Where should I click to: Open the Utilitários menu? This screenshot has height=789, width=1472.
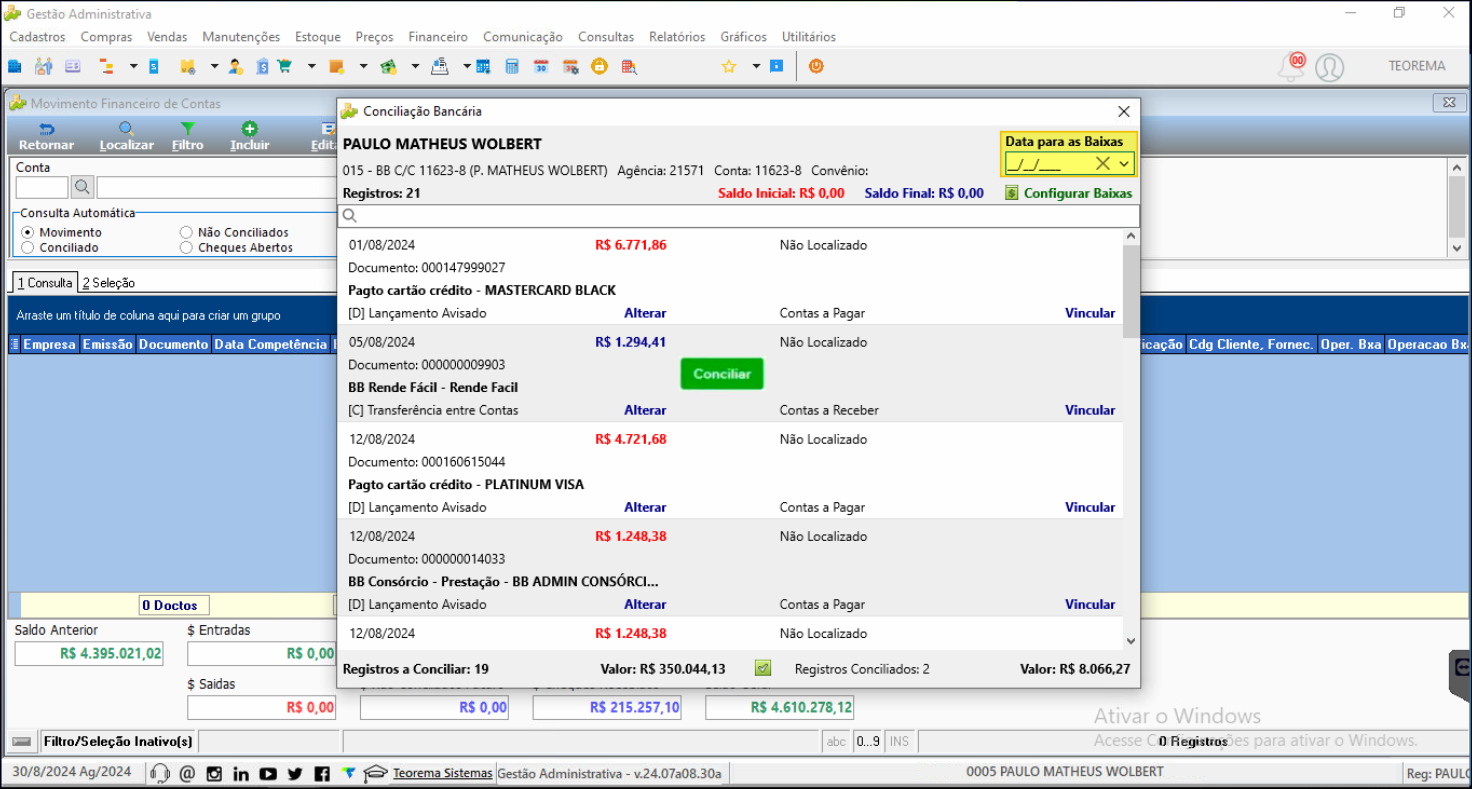809,37
